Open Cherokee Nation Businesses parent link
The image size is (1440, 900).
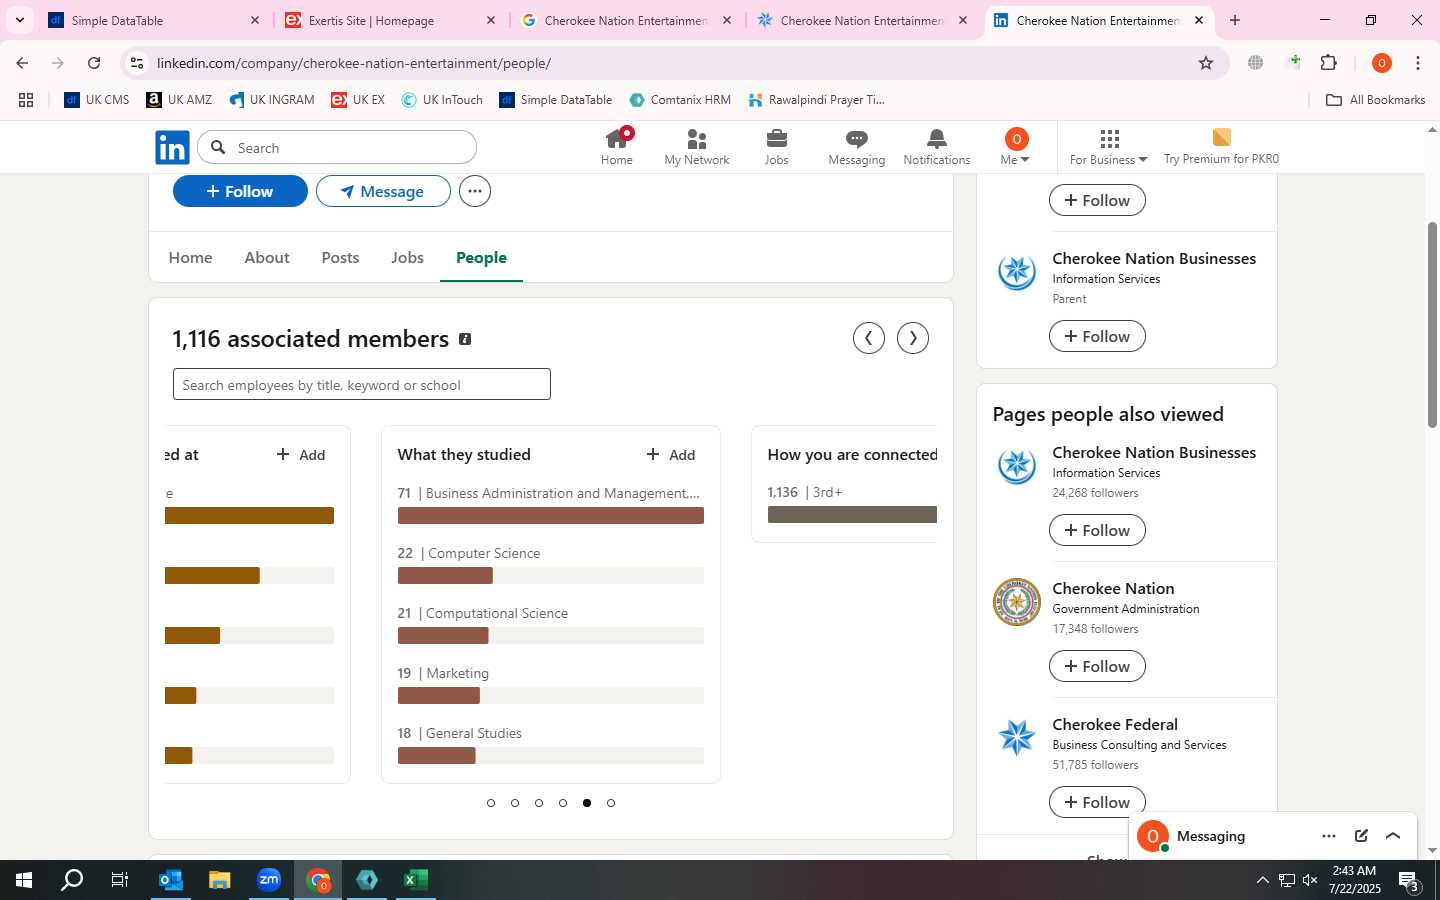1154,258
